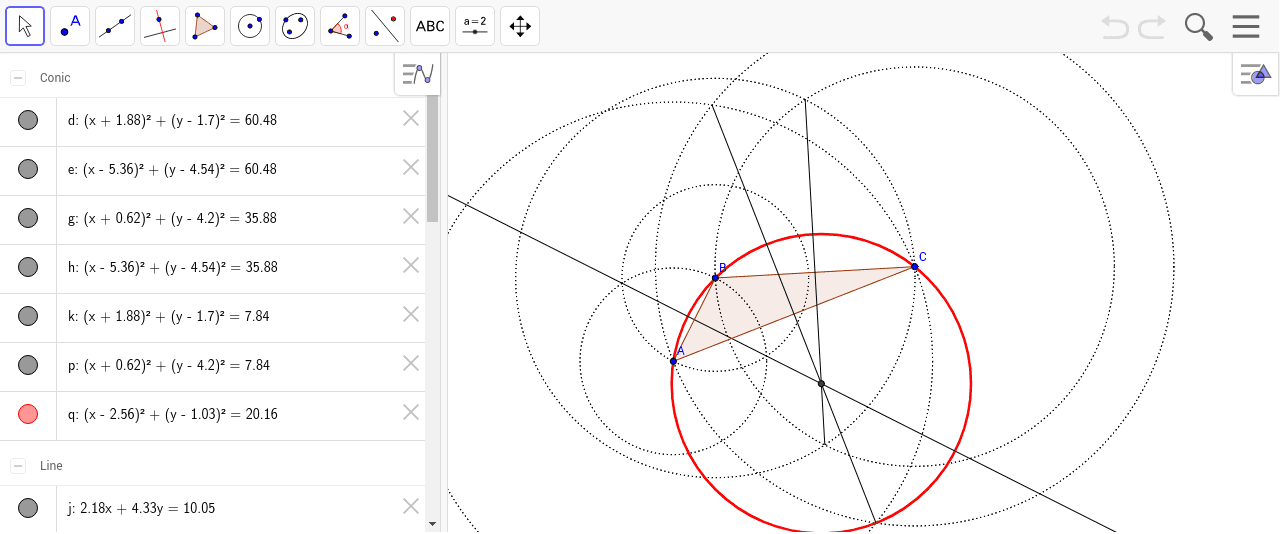Select the Polygon tool
This screenshot has width=1280, height=534.
click(205, 26)
